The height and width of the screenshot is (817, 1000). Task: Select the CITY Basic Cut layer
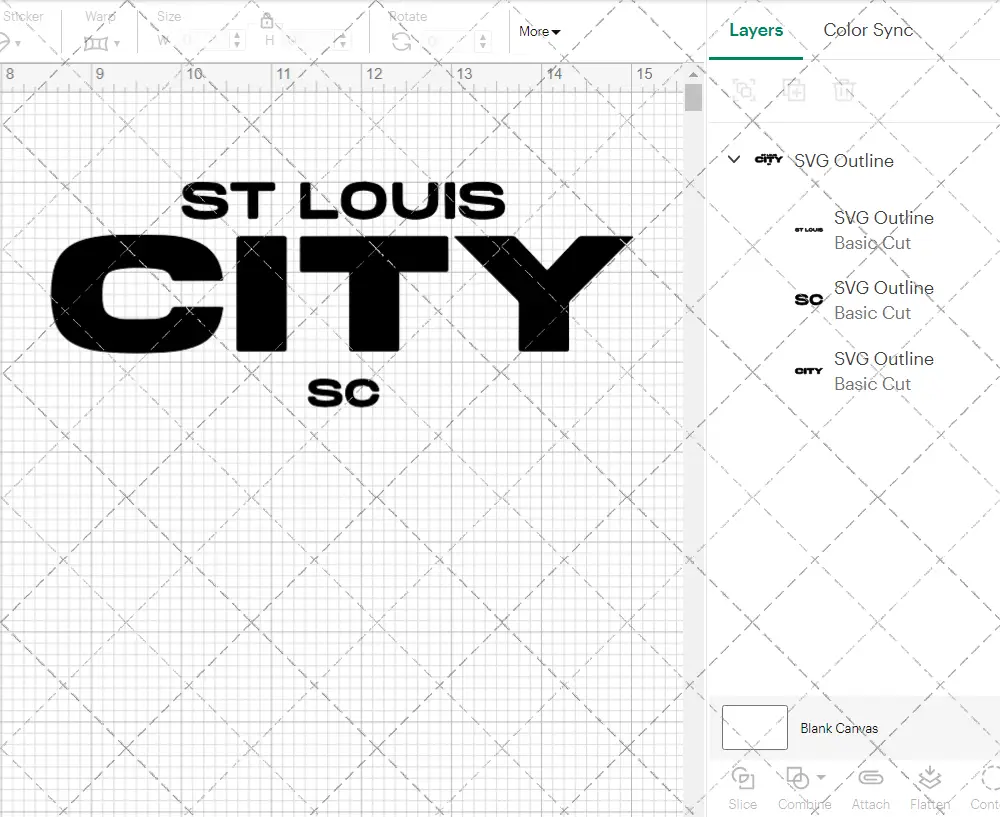884,371
